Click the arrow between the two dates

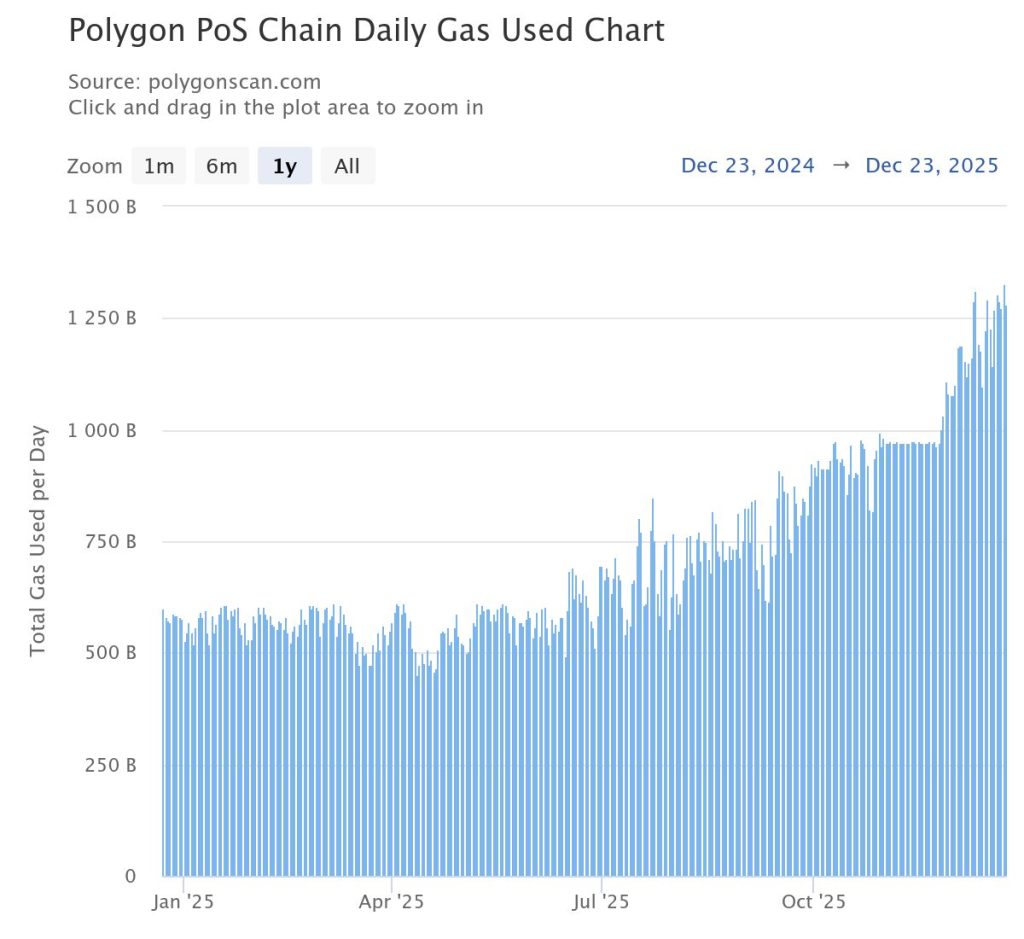click(x=841, y=166)
